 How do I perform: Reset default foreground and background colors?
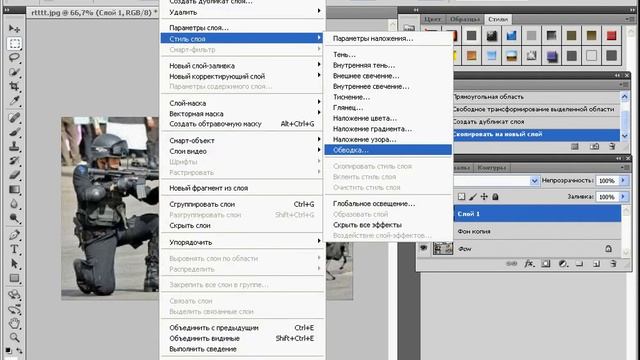pos(9,350)
